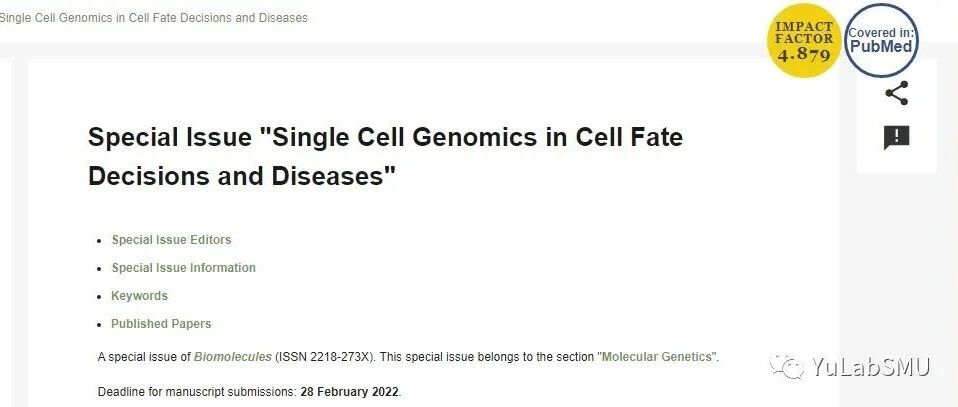The image size is (958, 407).
Task: Click the WeChat logo in the watermark
Action: 787,367
